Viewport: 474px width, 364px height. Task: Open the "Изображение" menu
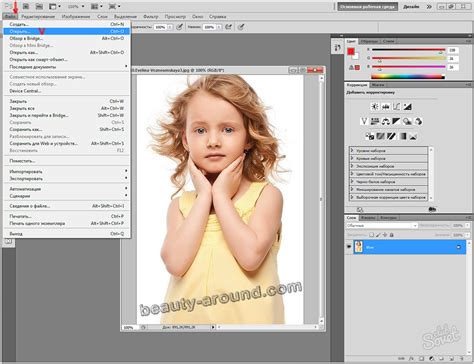pyautogui.click(x=76, y=16)
